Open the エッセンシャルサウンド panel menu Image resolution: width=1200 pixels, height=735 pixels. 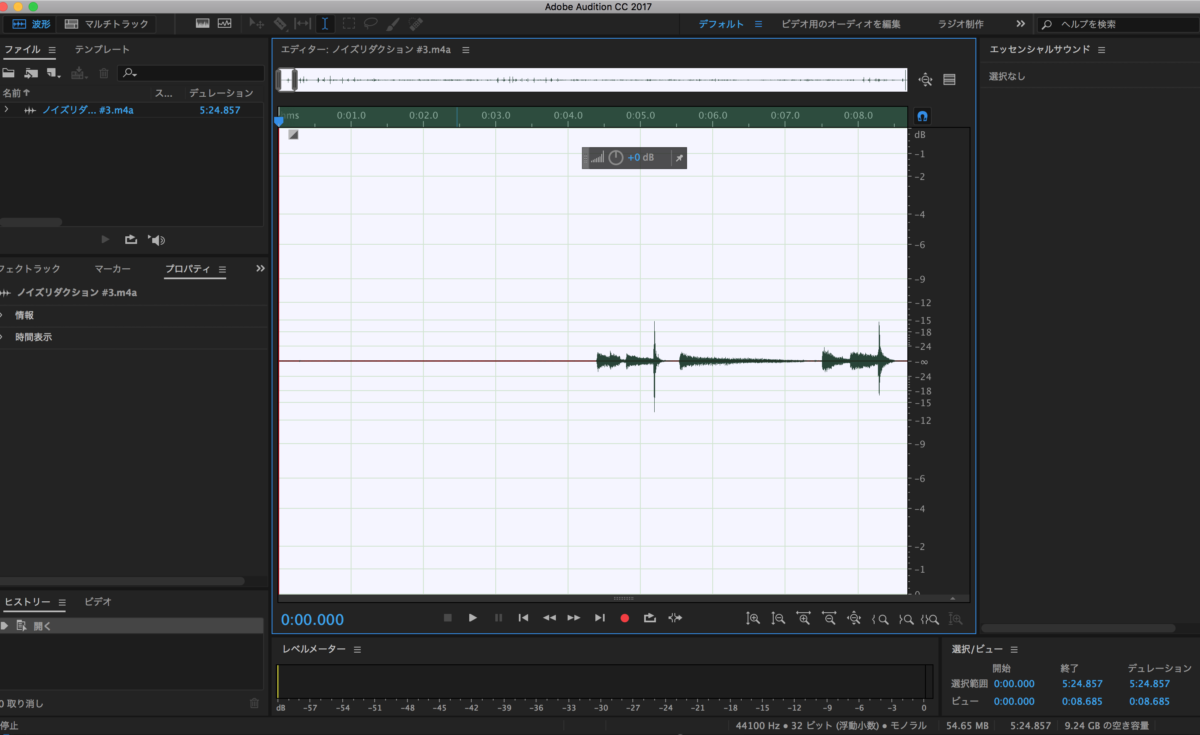coord(1102,49)
